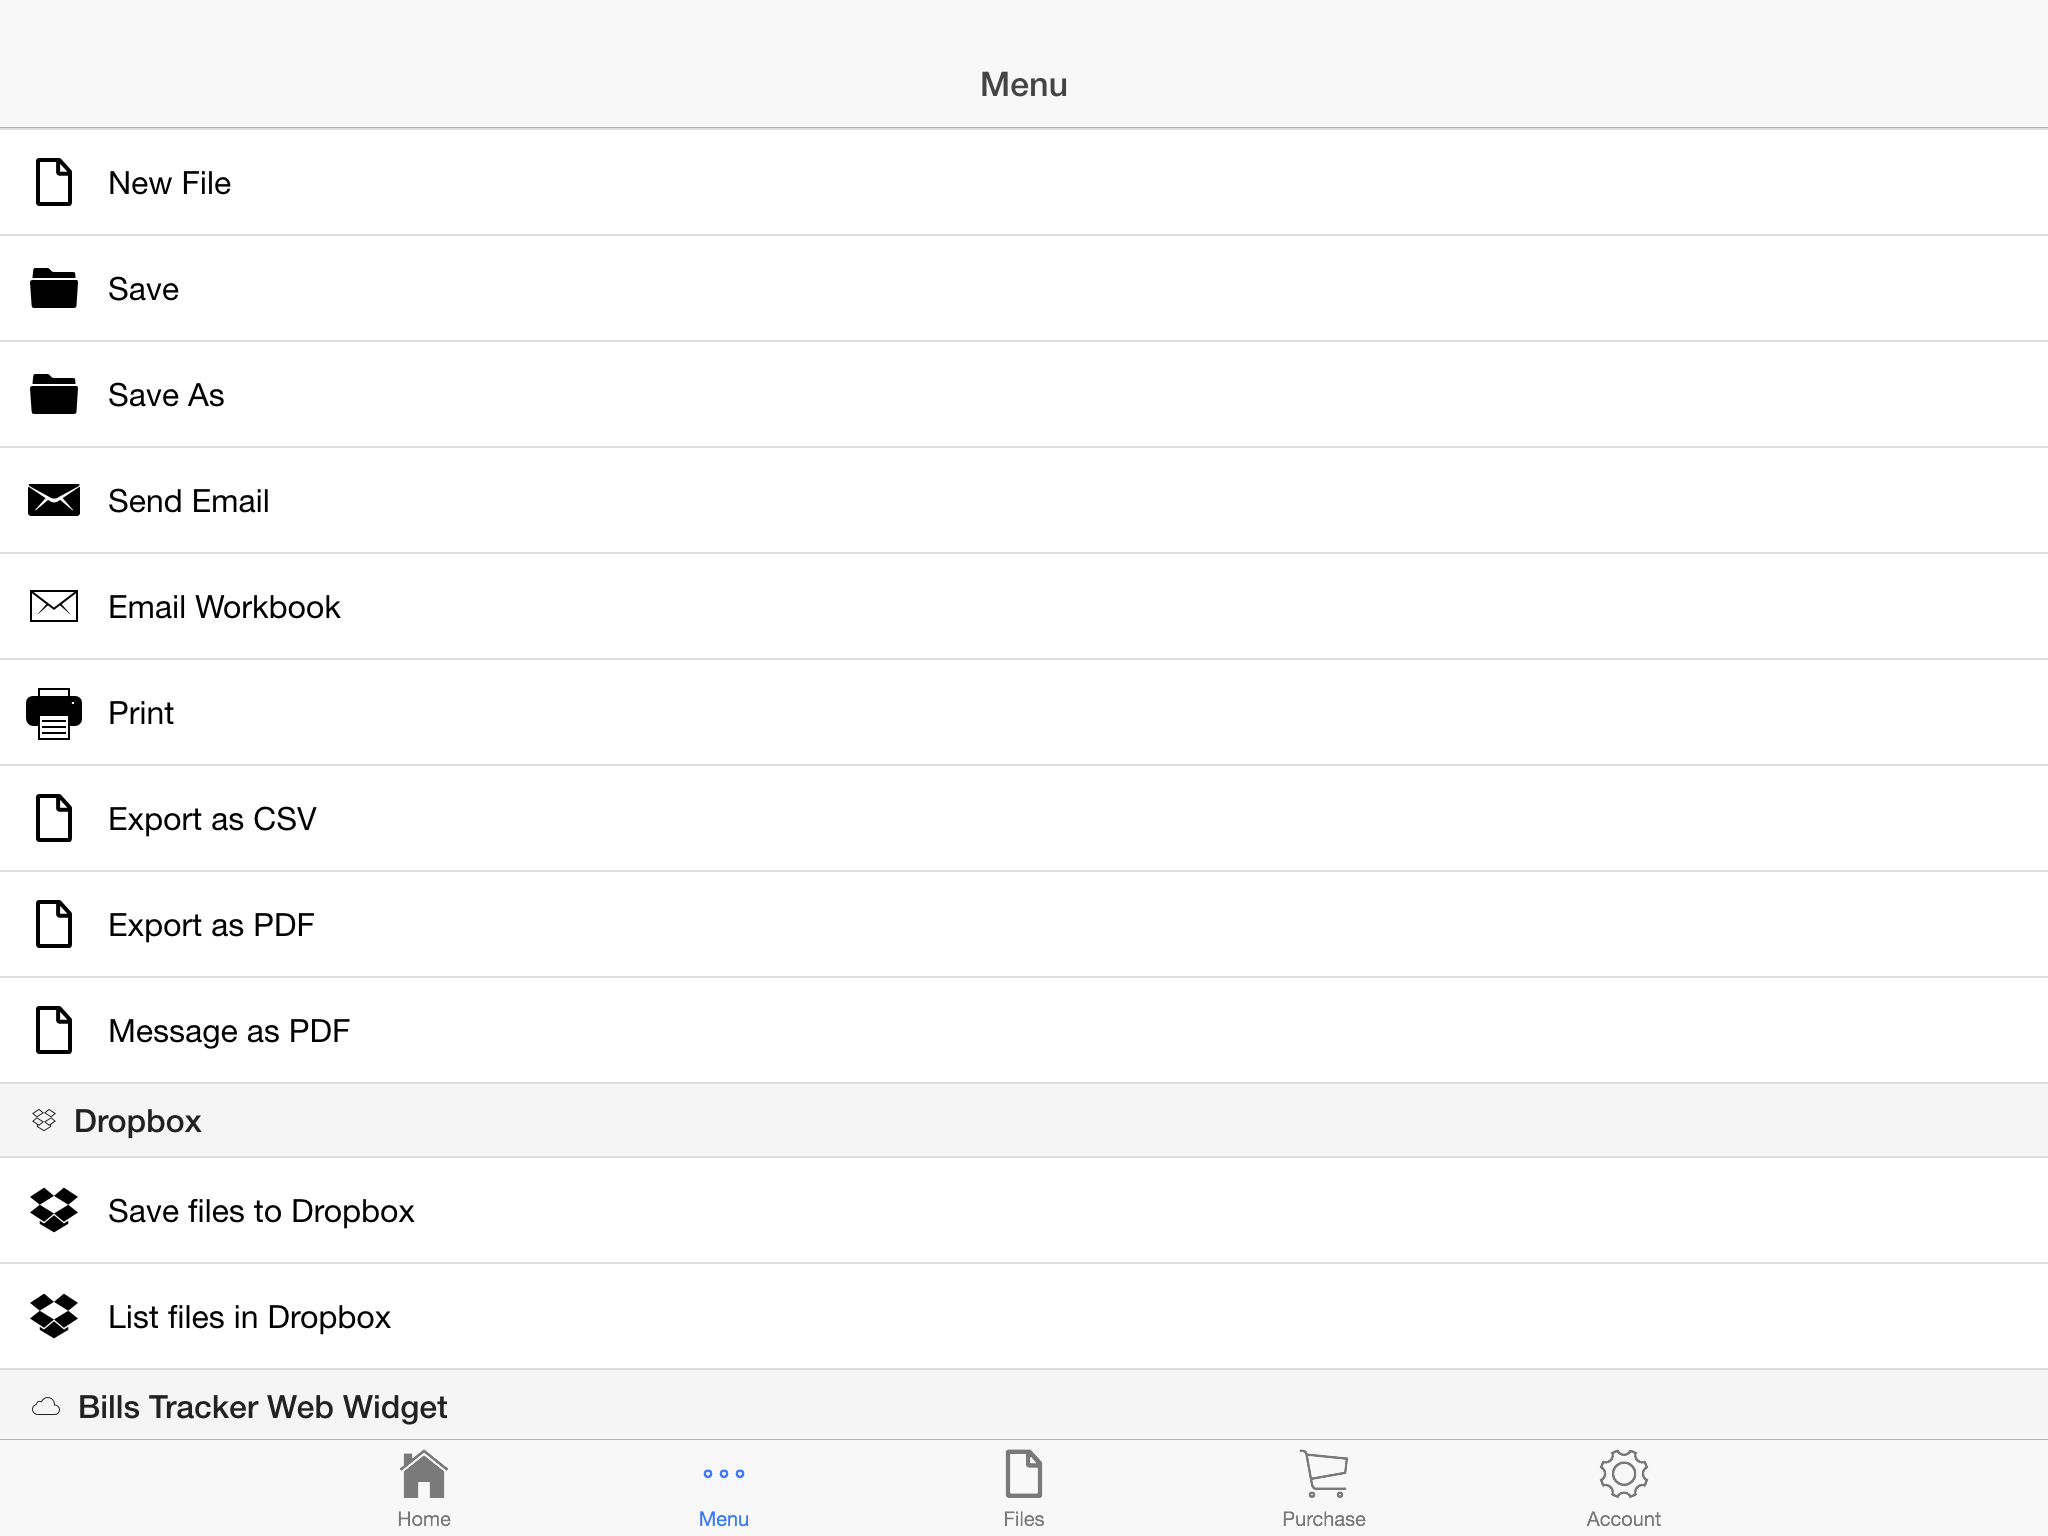The height and width of the screenshot is (1536, 2048).
Task: Click the small Dropbox section header icon
Action: coord(44,1120)
